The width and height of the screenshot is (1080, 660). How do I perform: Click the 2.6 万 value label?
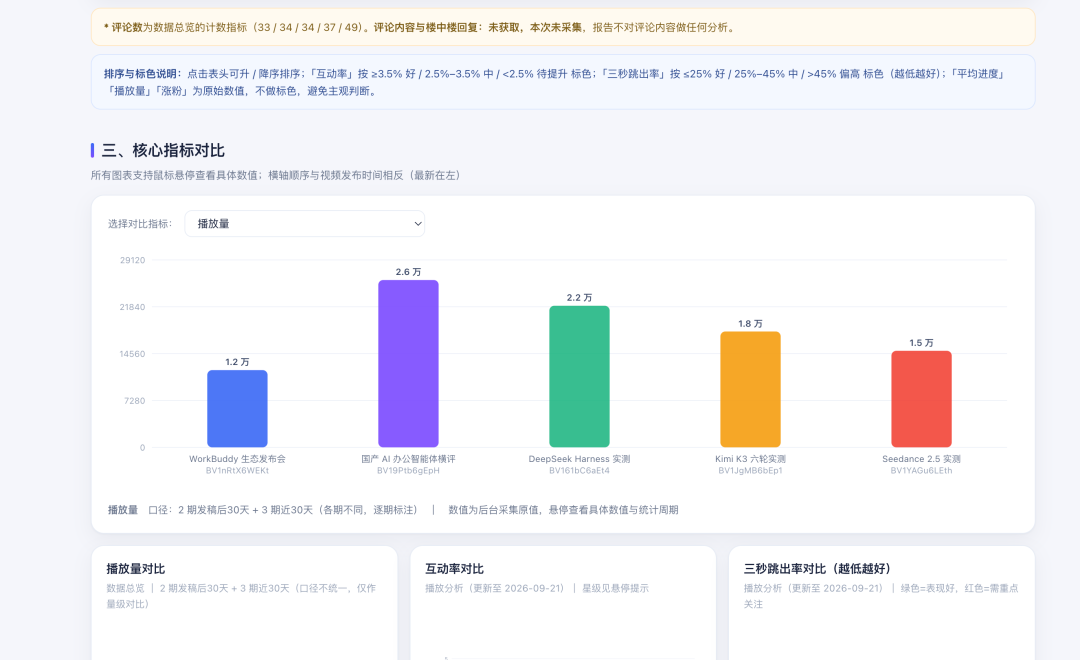[x=408, y=272]
